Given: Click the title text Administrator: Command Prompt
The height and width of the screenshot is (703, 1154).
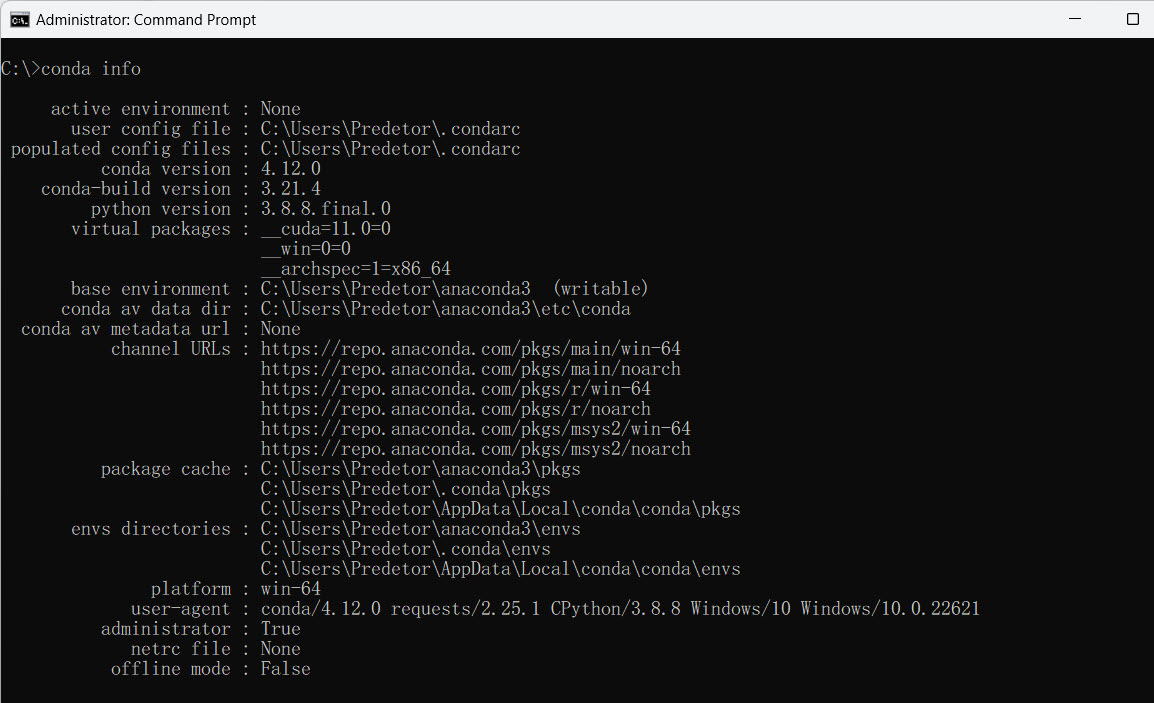Looking at the screenshot, I should coord(146,20).
